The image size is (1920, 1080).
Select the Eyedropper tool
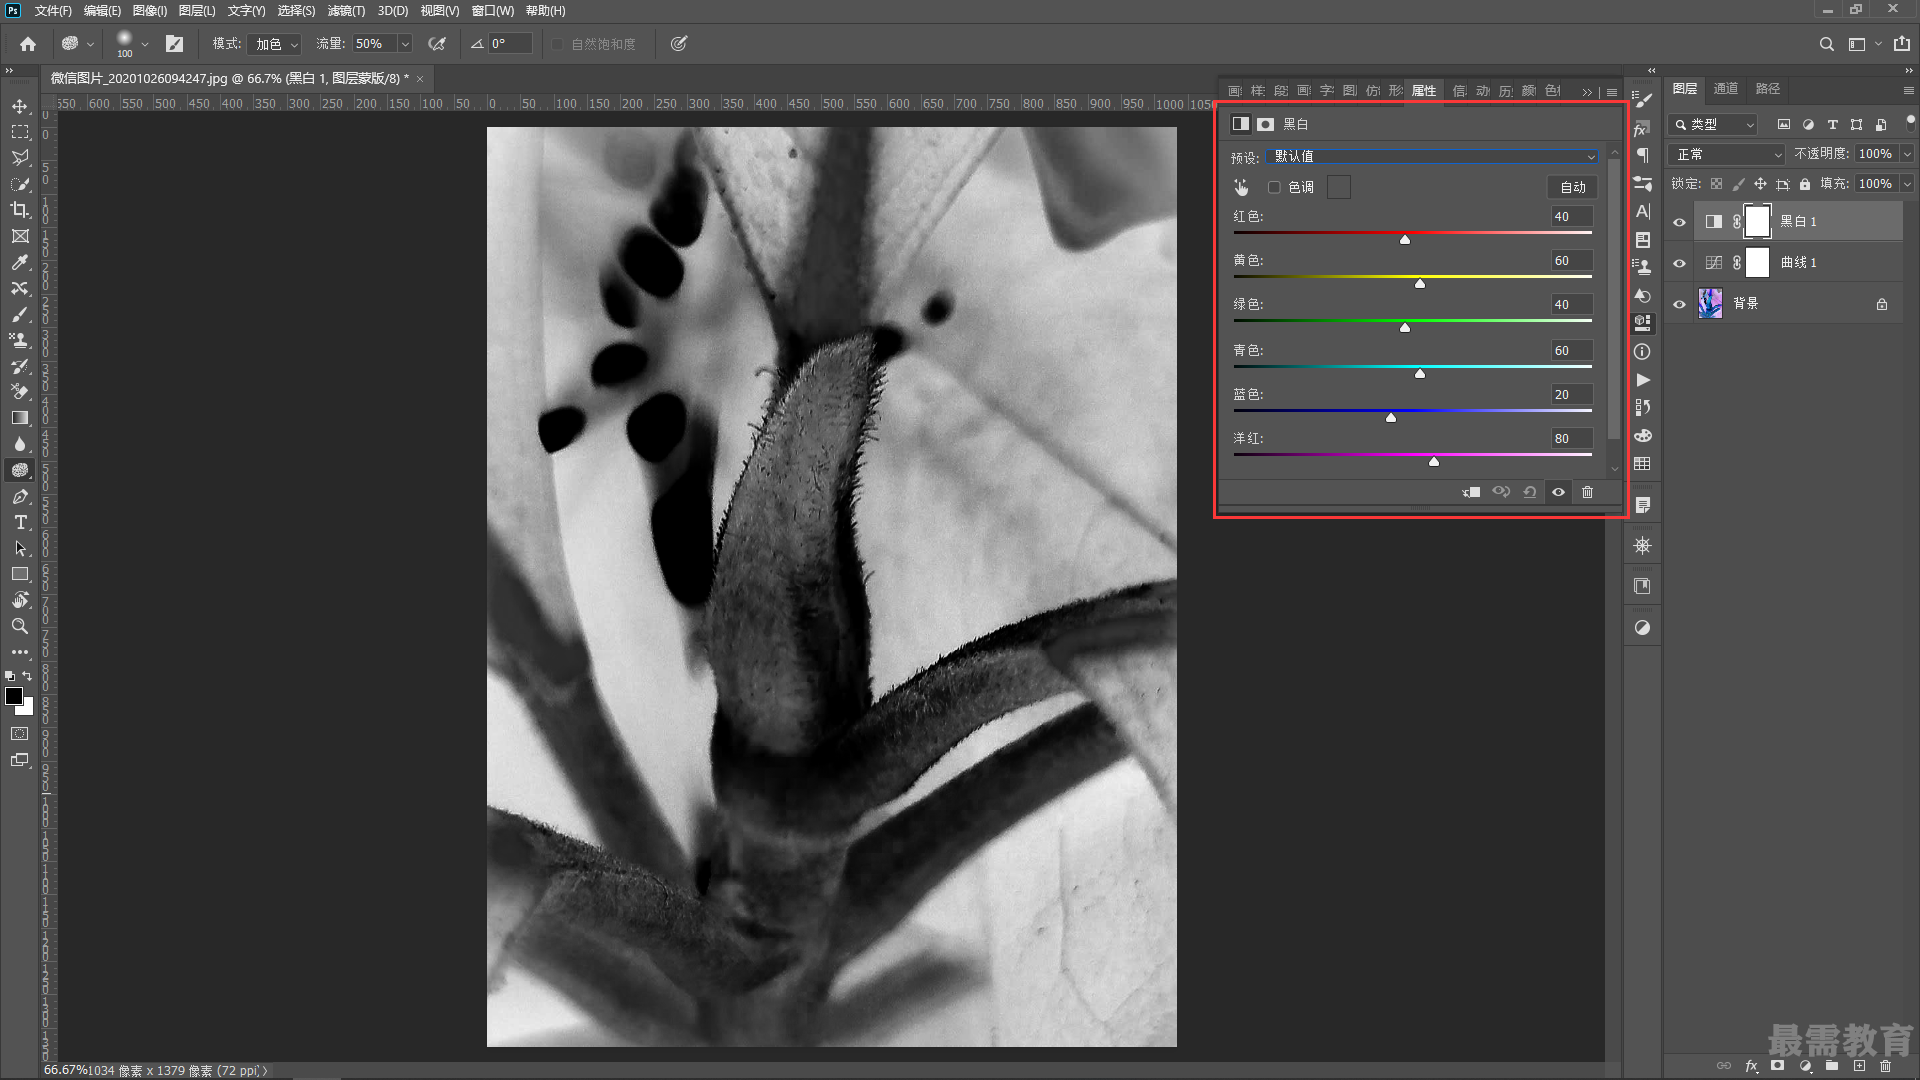click(x=20, y=262)
